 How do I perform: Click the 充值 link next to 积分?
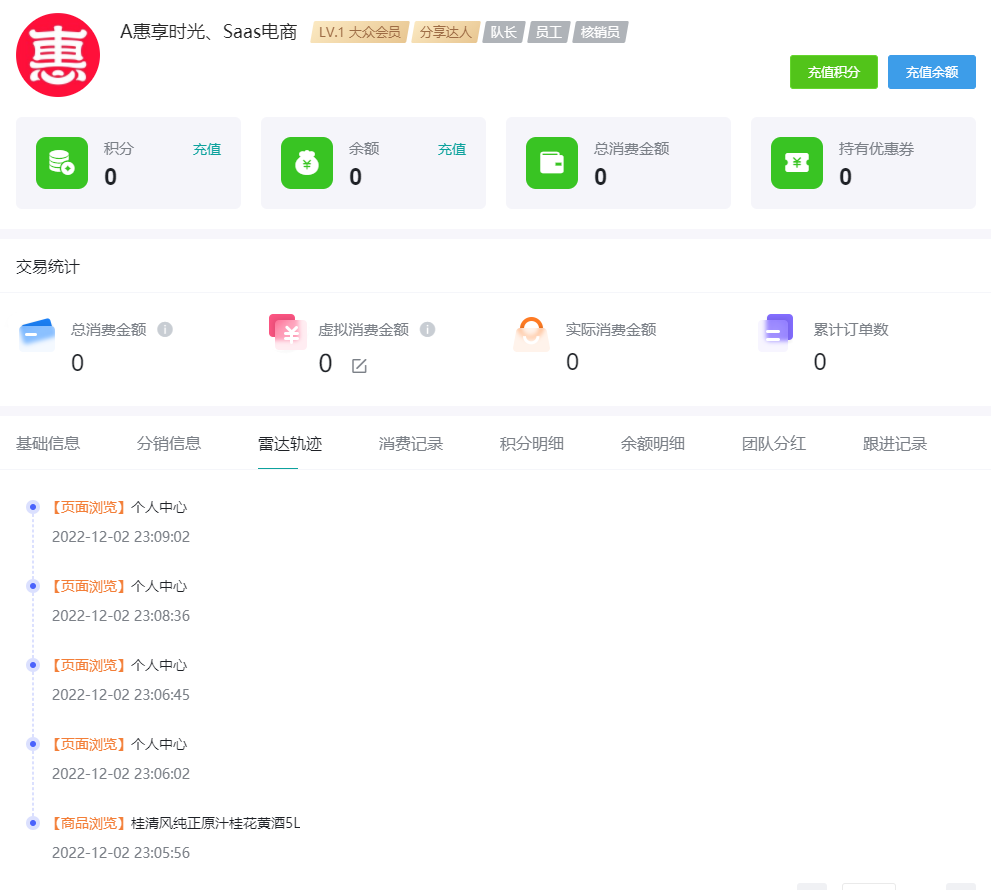207,148
